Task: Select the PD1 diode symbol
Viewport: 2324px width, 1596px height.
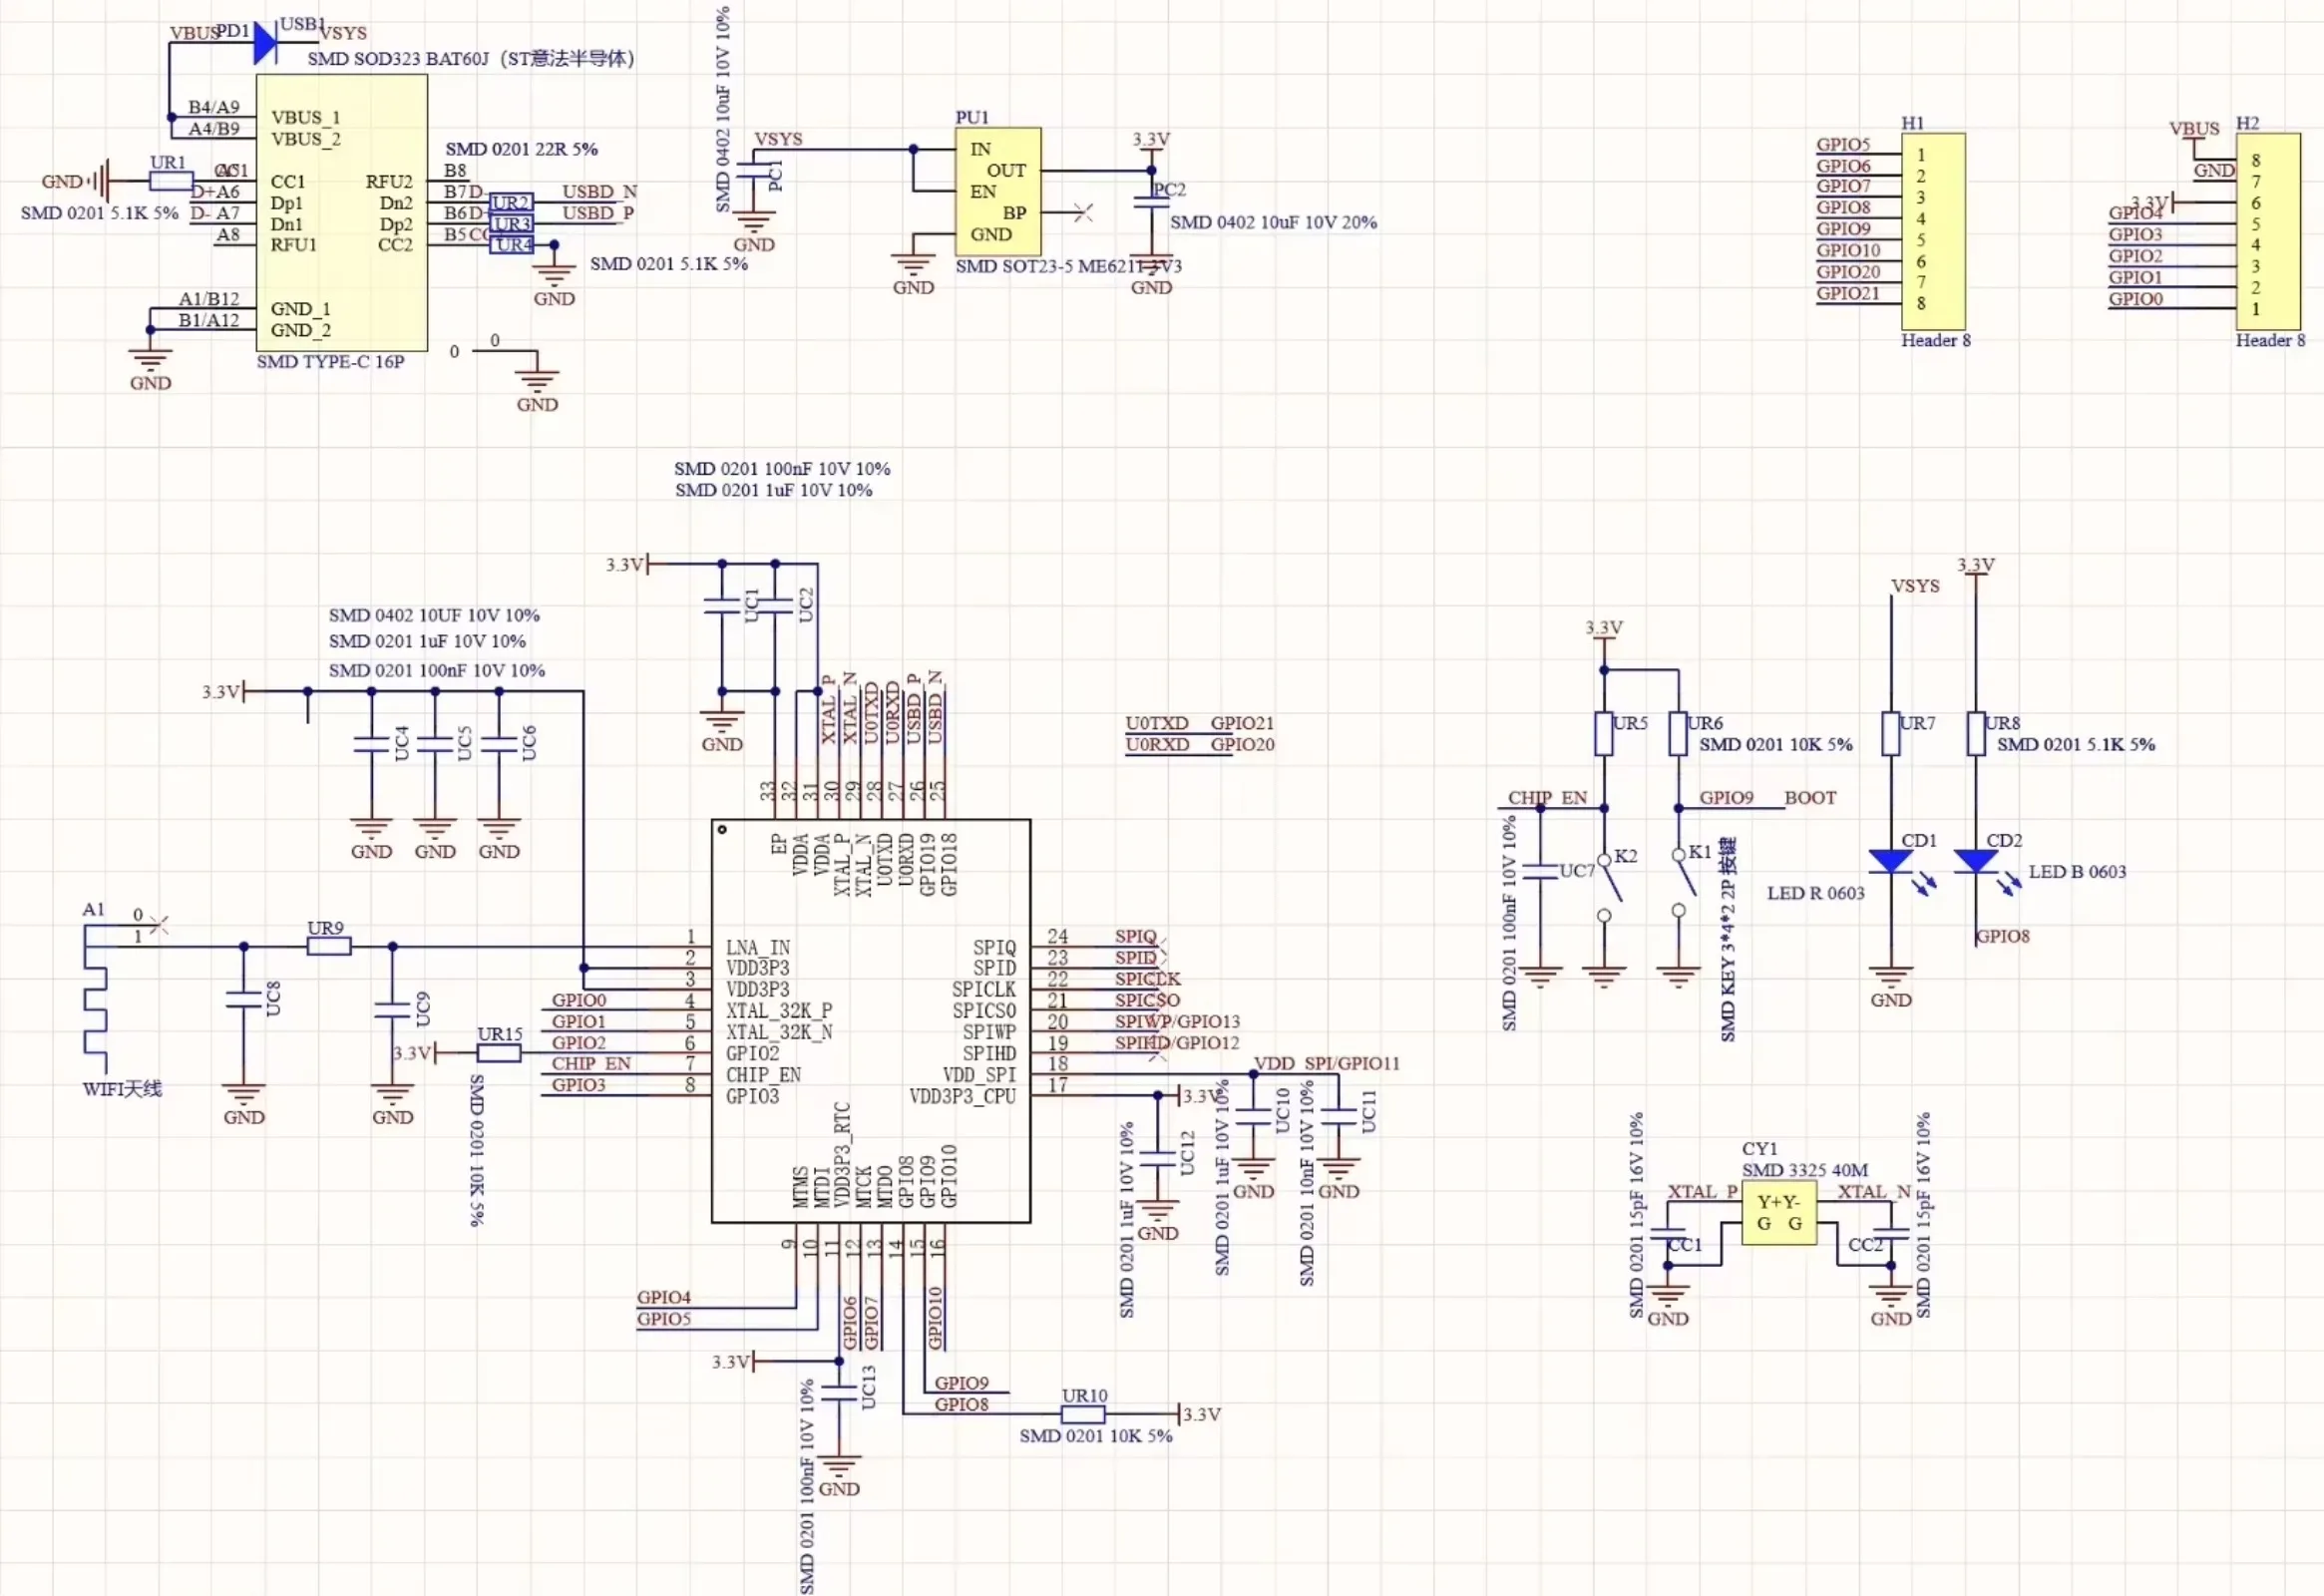Action: point(265,43)
